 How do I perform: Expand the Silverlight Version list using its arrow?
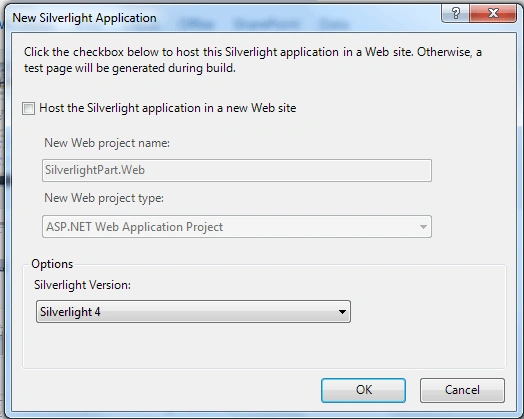[x=342, y=312]
